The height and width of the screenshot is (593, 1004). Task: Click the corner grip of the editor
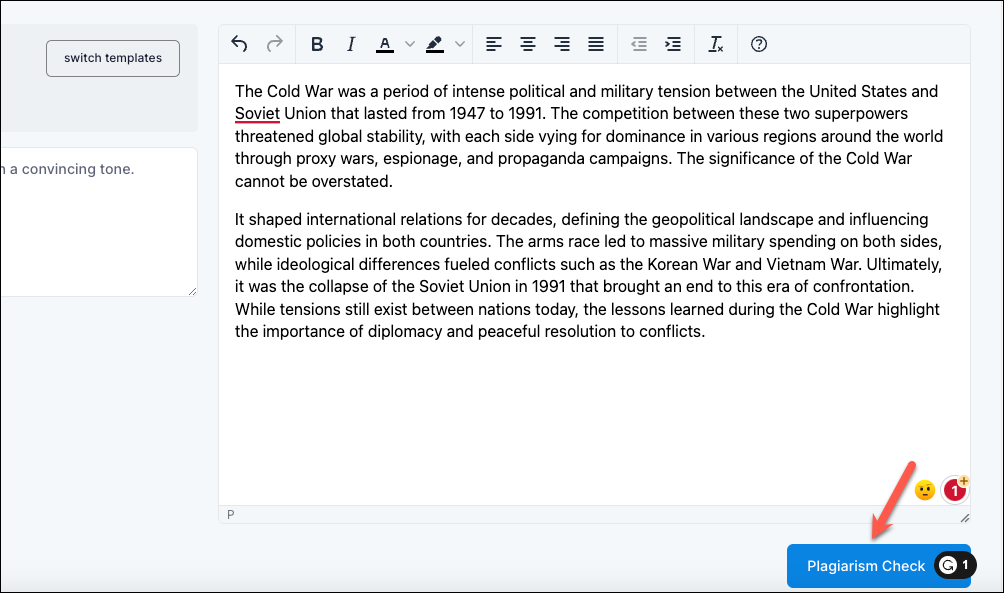coord(964,517)
